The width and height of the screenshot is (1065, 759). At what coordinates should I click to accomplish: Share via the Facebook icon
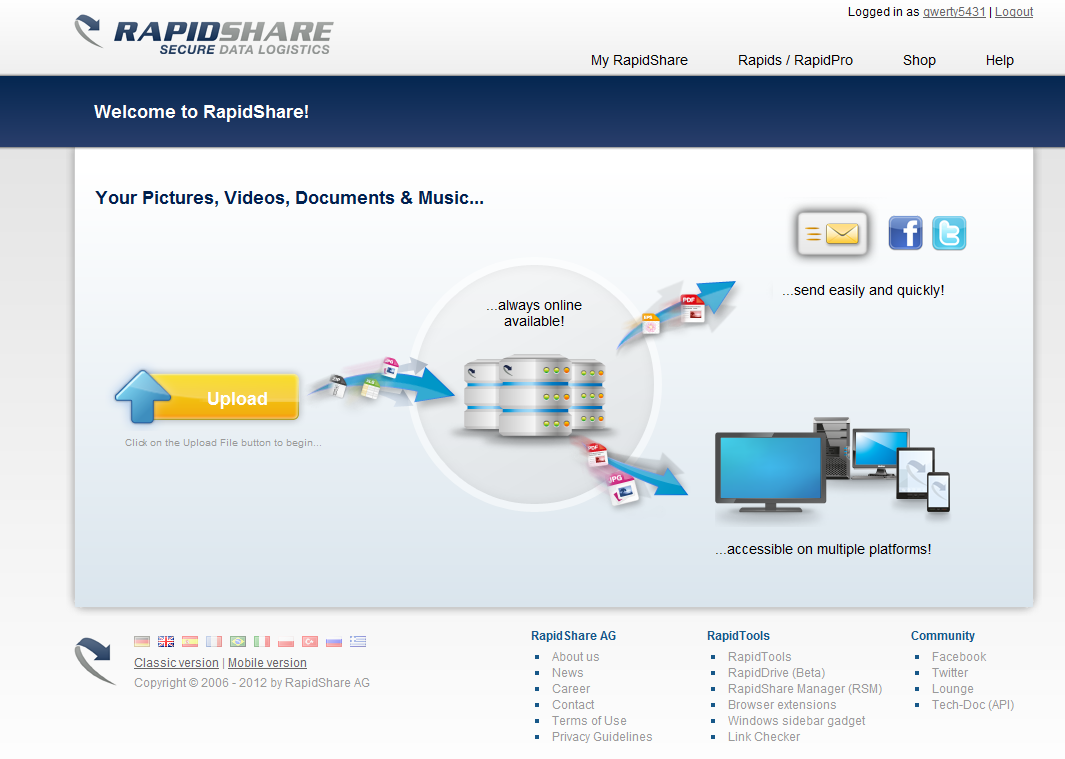coord(905,233)
